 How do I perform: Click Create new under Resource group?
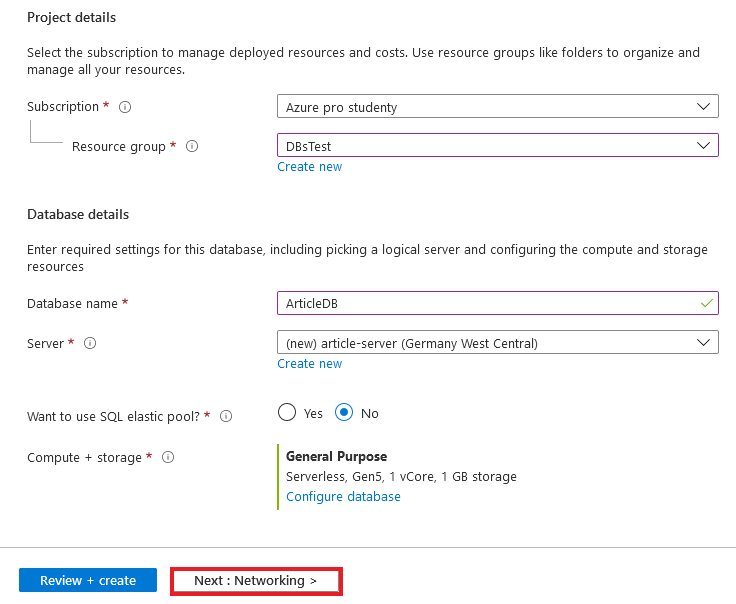coord(309,167)
